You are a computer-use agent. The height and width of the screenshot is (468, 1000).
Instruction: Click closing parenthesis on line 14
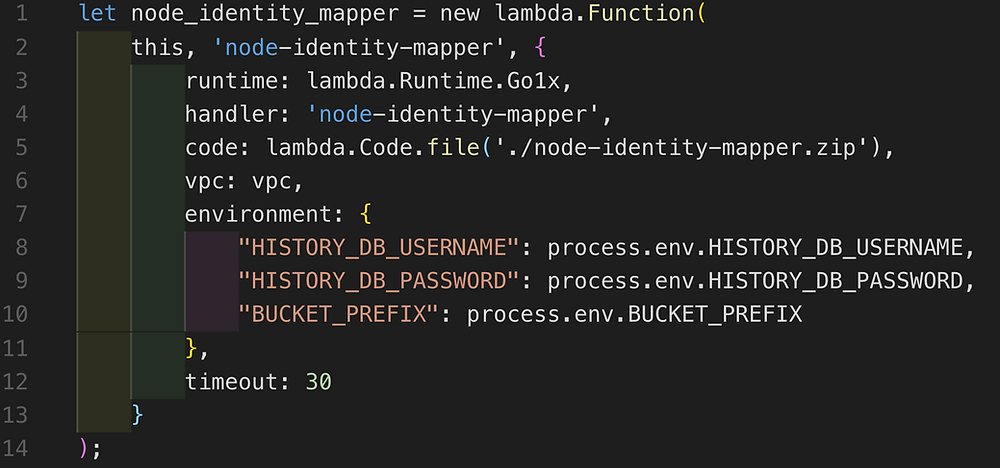[84, 448]
